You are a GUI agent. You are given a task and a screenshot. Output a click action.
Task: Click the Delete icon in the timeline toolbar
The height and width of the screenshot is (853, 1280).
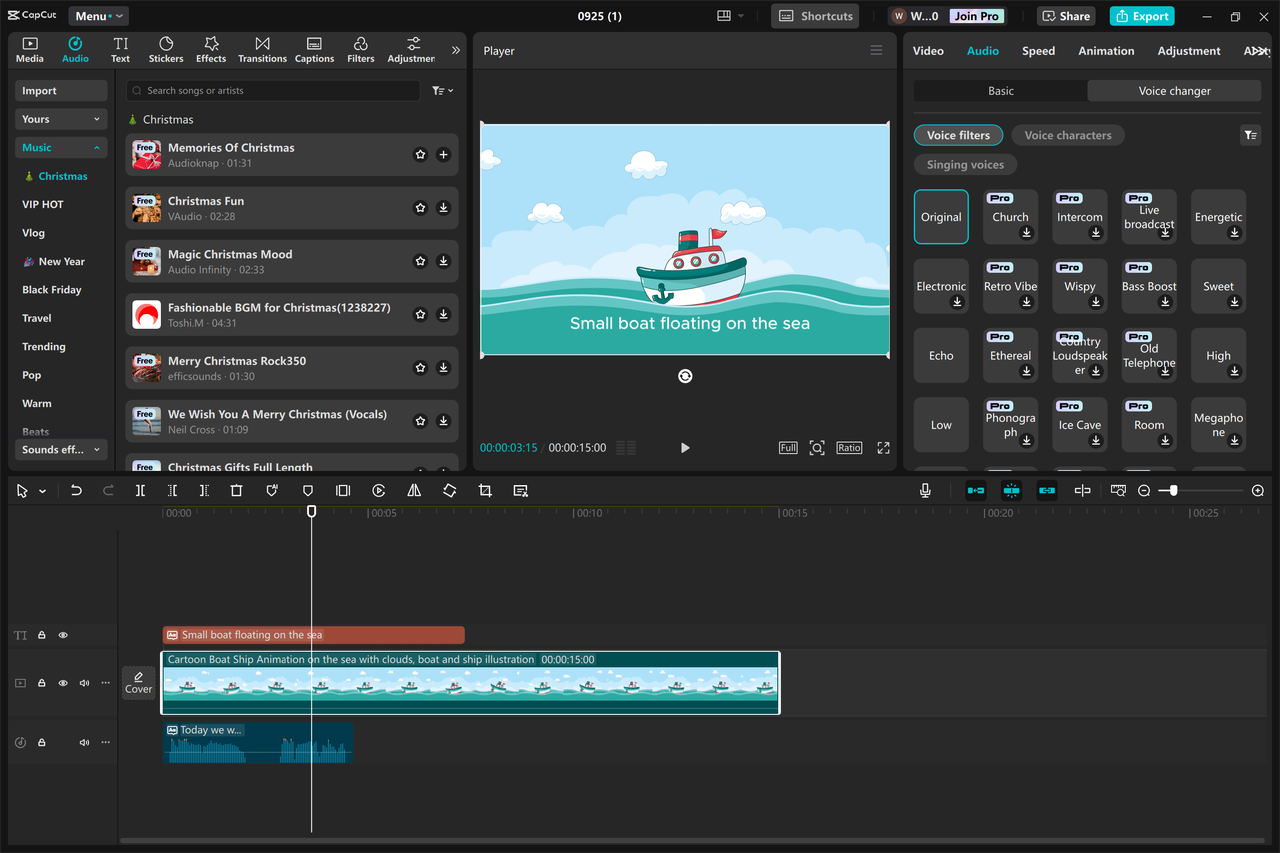236,490
